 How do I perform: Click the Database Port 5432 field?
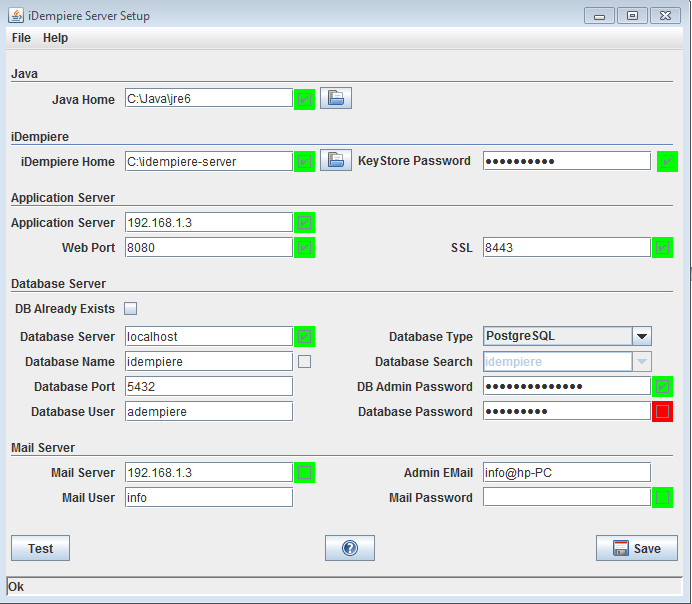(x=209, y=386)
